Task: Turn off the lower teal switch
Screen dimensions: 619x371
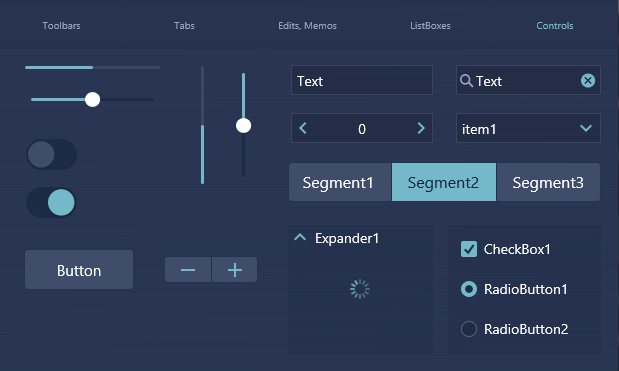Action: pyautogui.click(x=51, y=202)
